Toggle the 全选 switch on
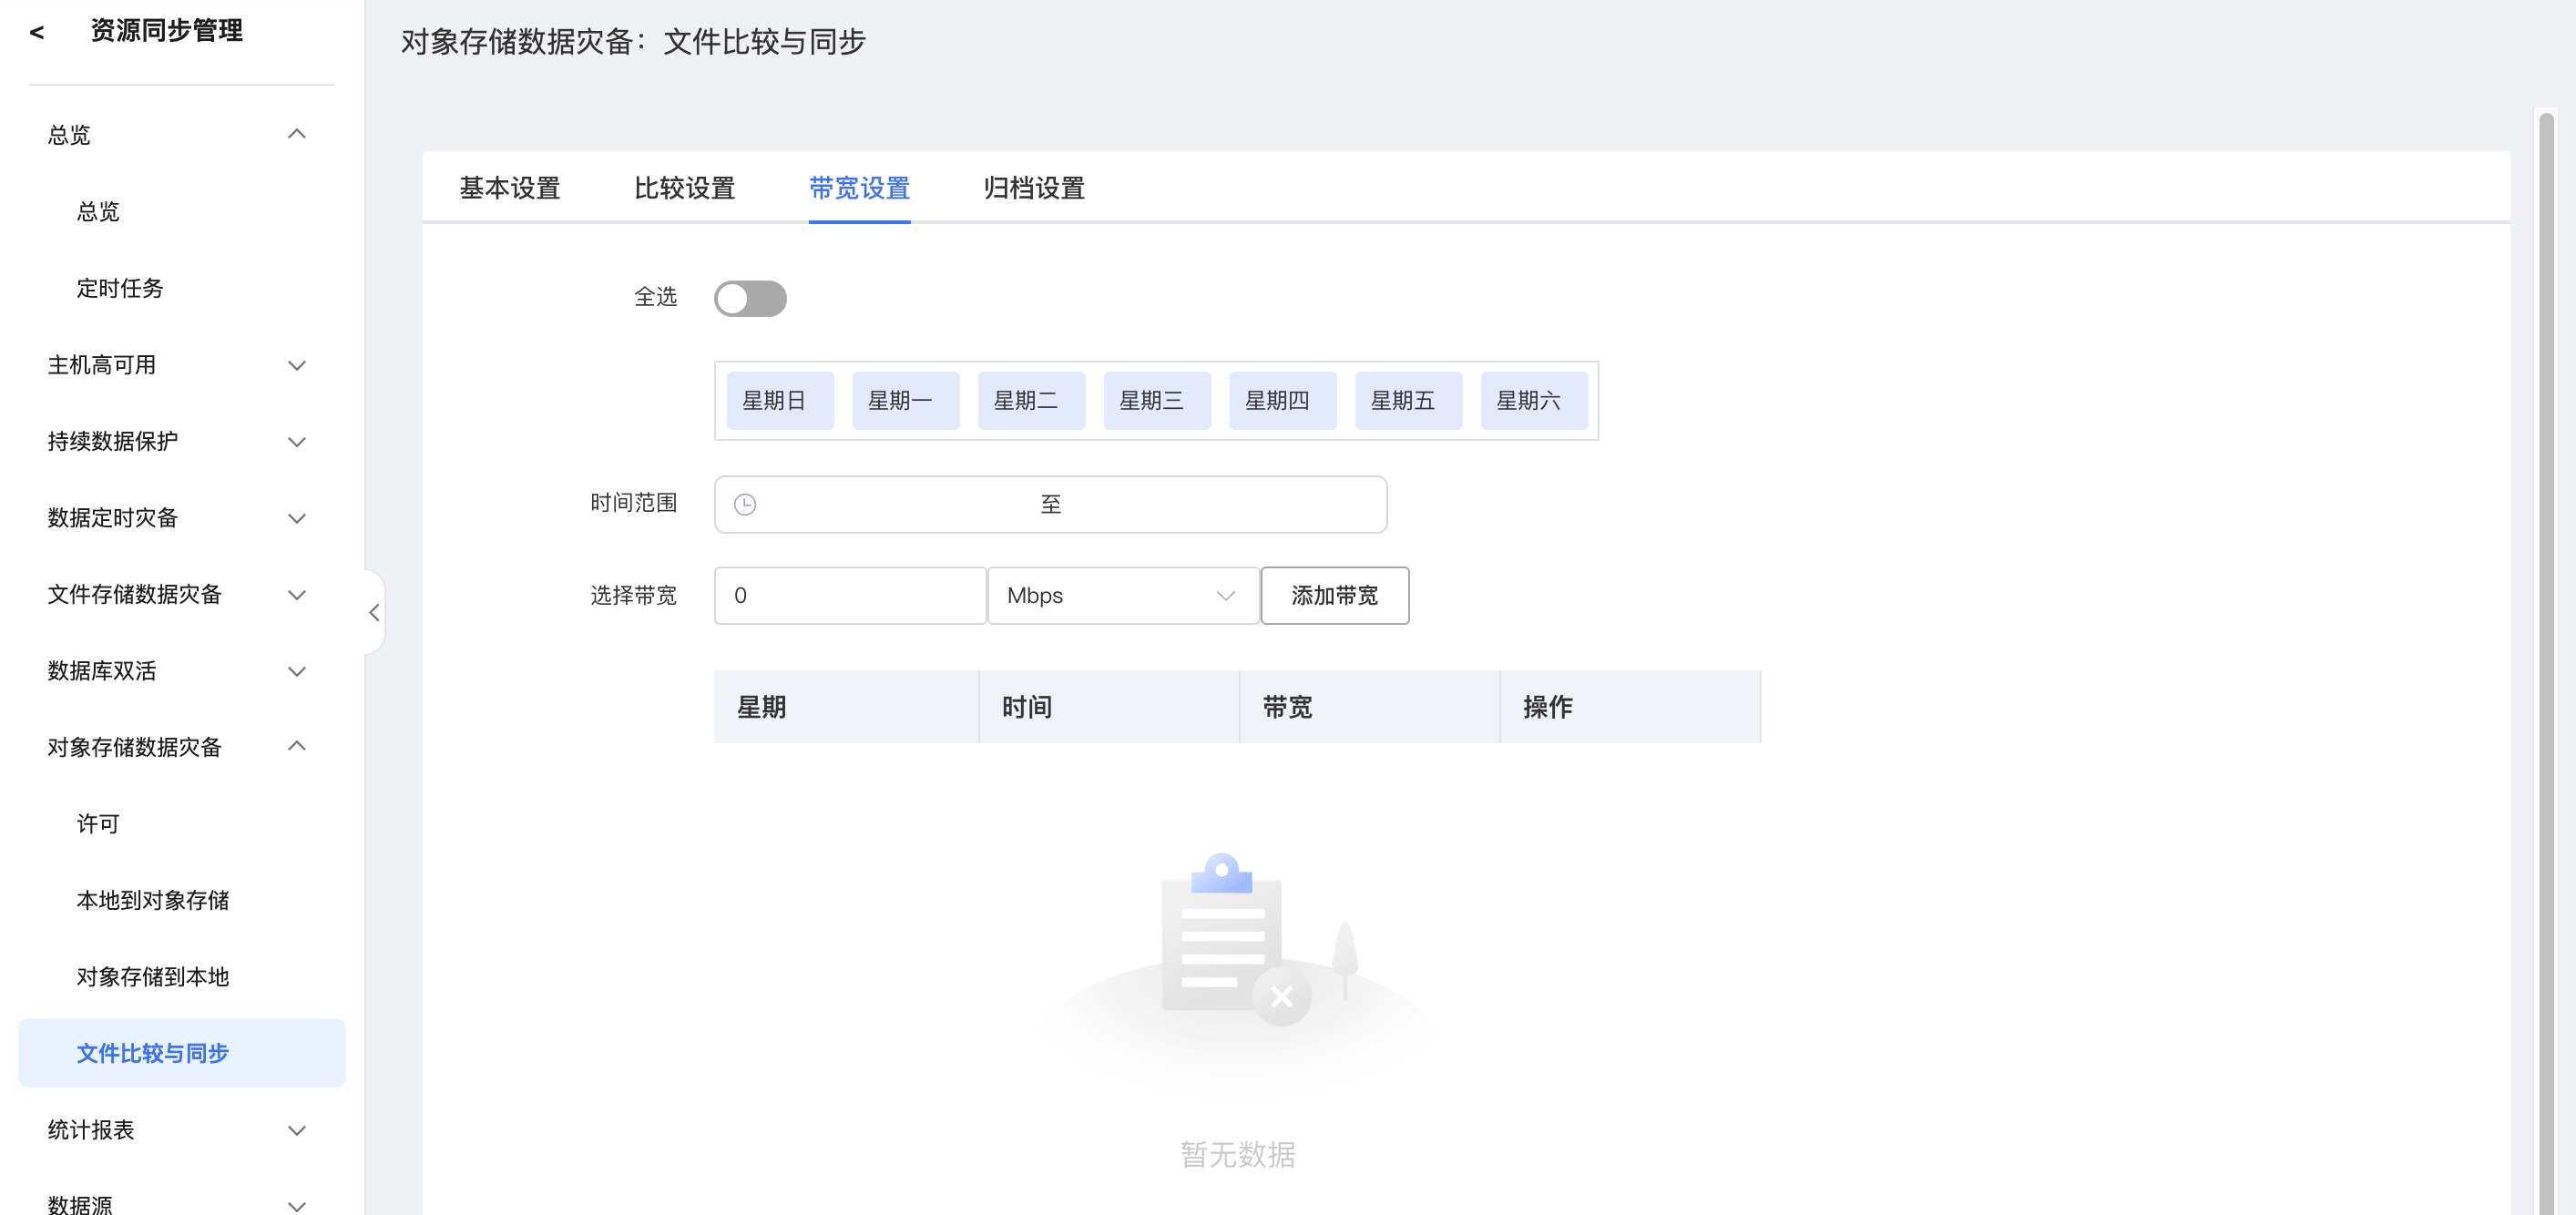The width and height of the screenshot is (2576, 1215). tap(750, 298)
